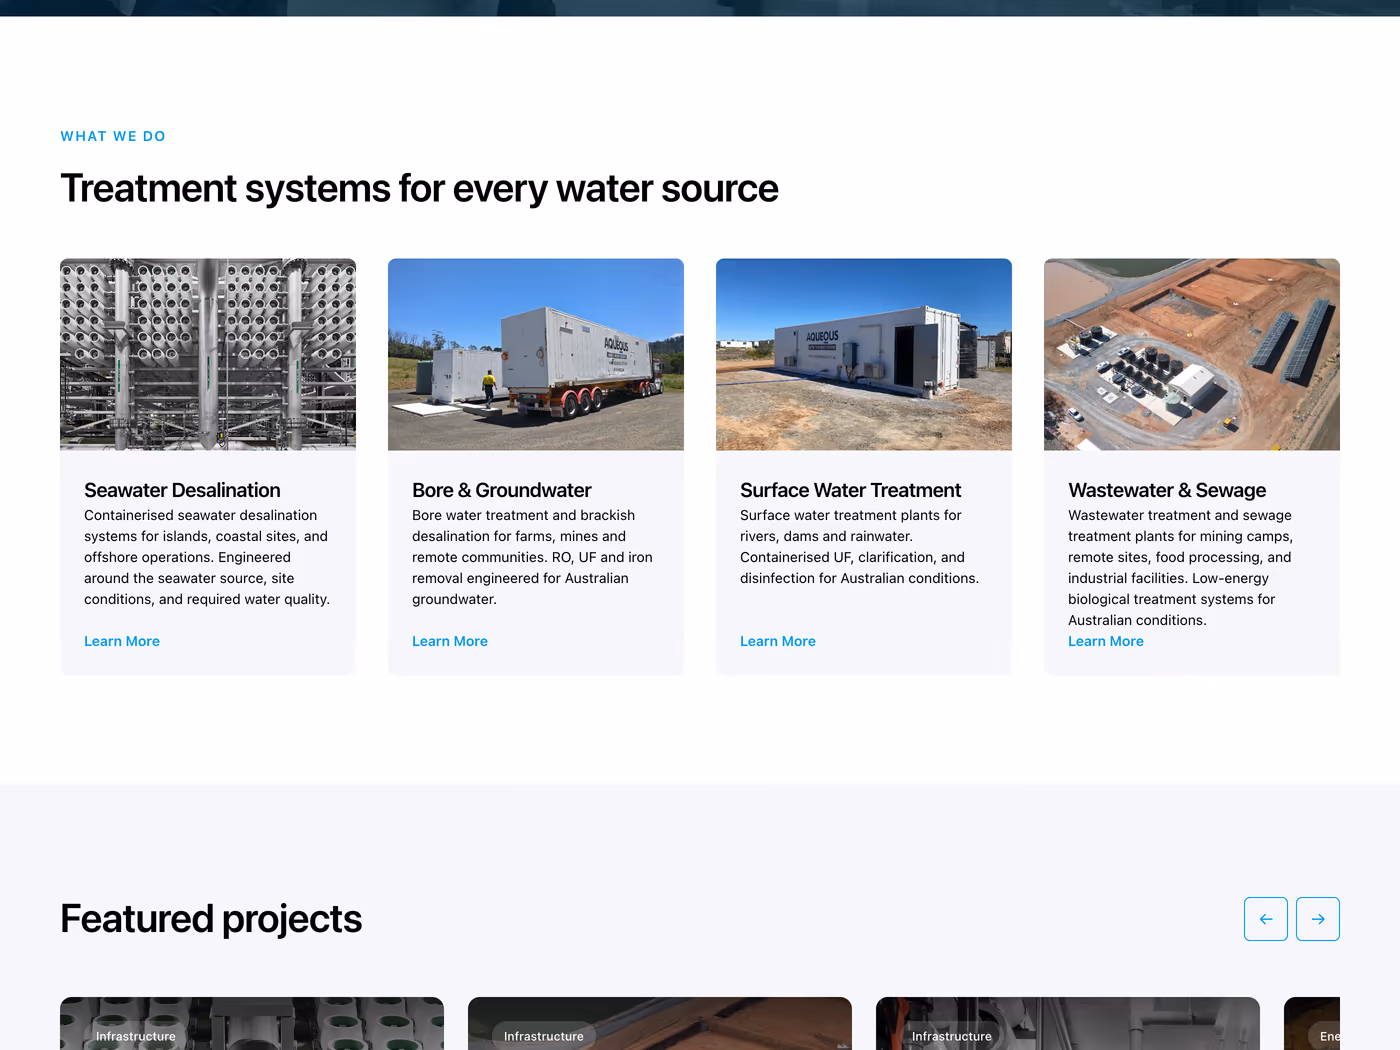Open Learn More under Bore & Groundwater
The image size is (1400, 1050).
tap(450, 641)
